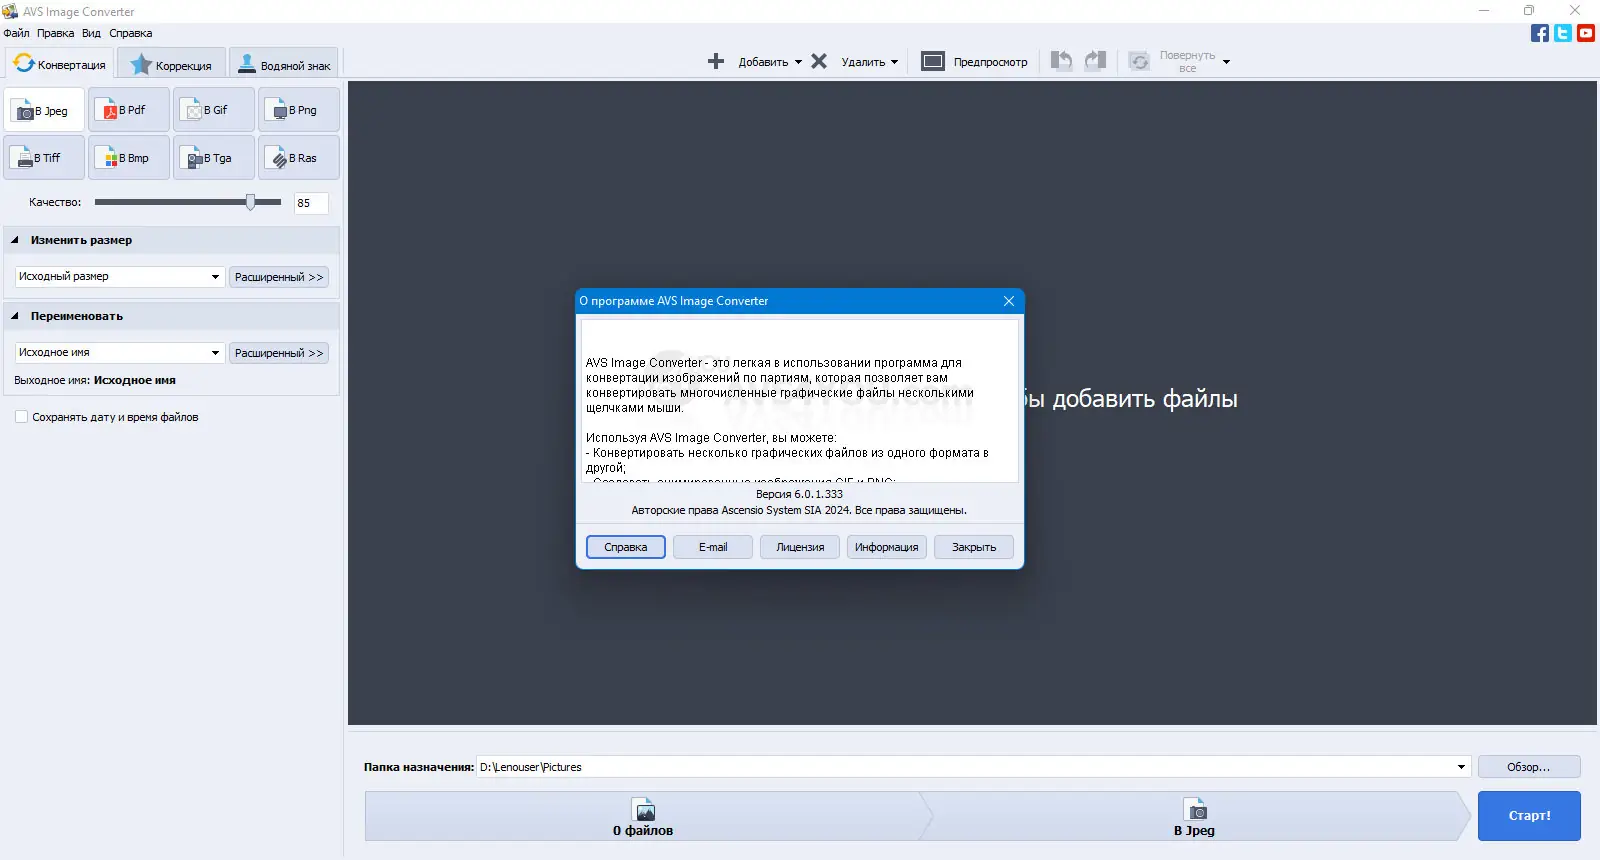1600x860 pixels.
Task: Open the destination folder path dropdown
Action: pyautogui.click(x=1461, y=767)
